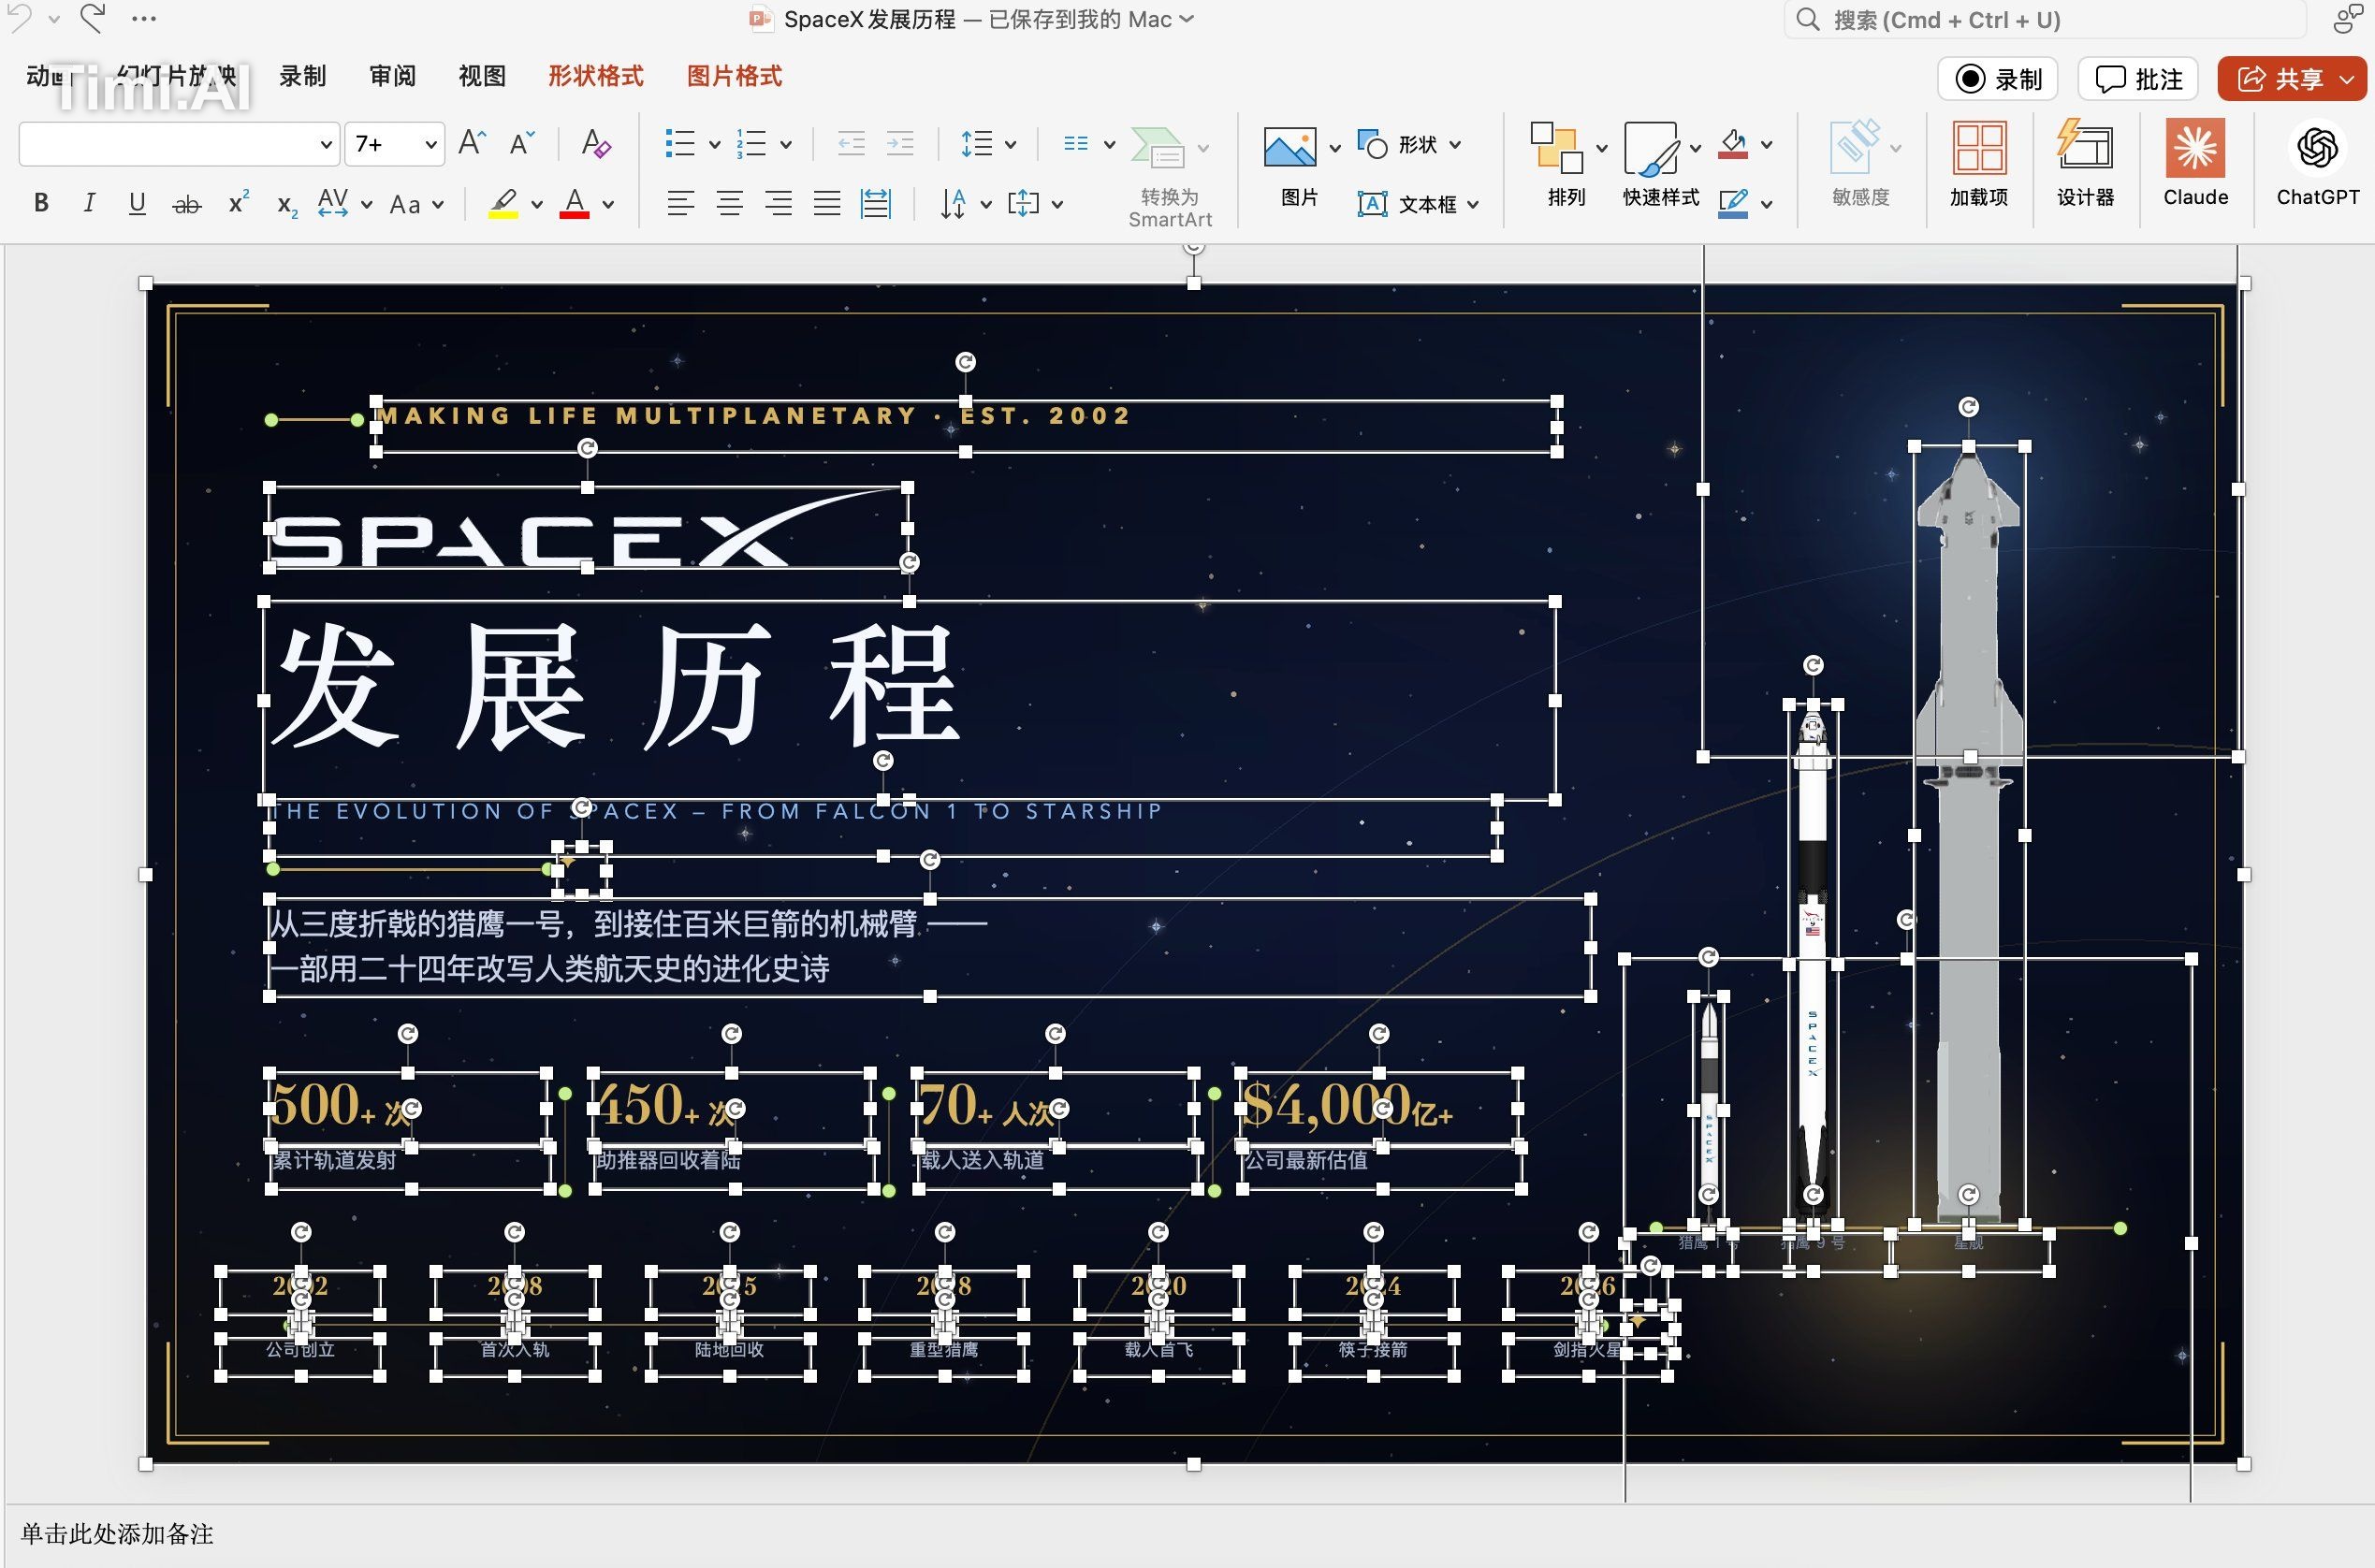Open collaborators icon at top right
This screenshot has width=2375, height=1568.
2347,19
